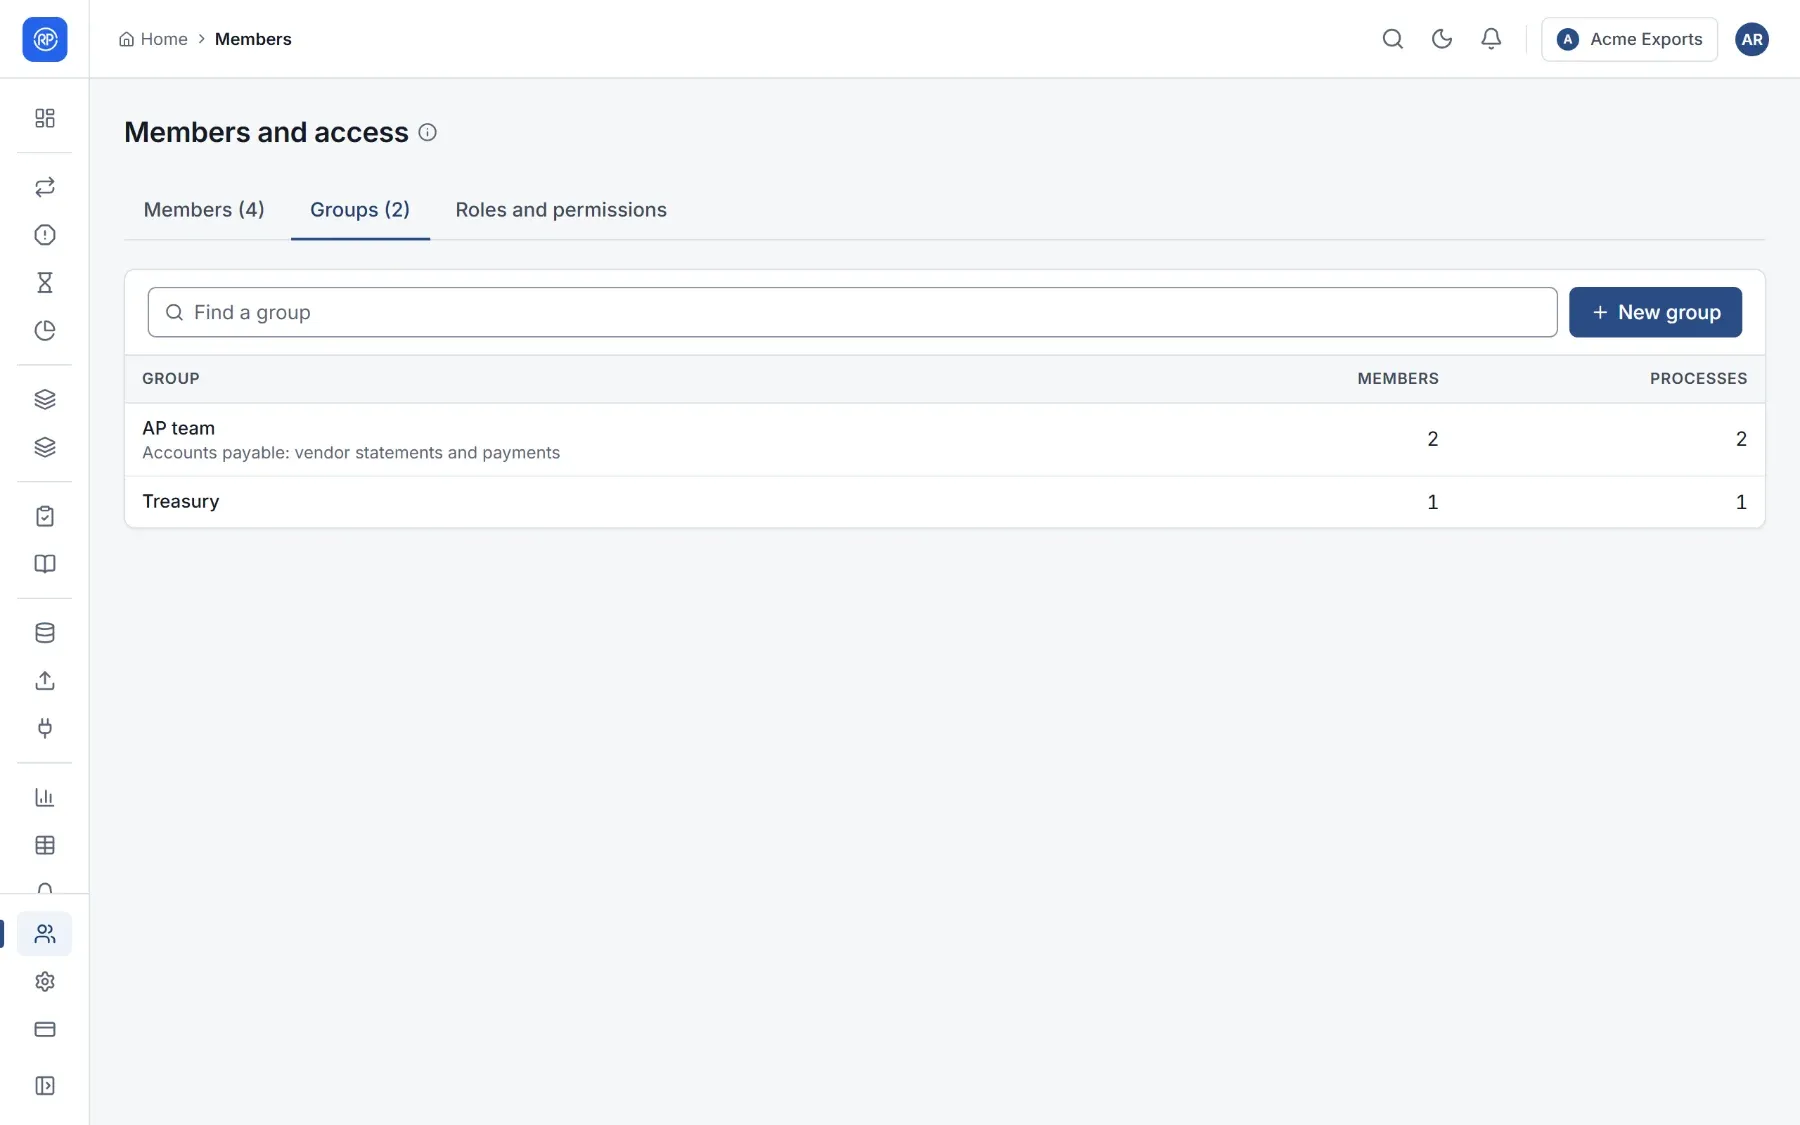Select the Groups (2) tab
The width and height of the screenshot is (1800, 1125).
pyautogui.click(x=360, y=210)
